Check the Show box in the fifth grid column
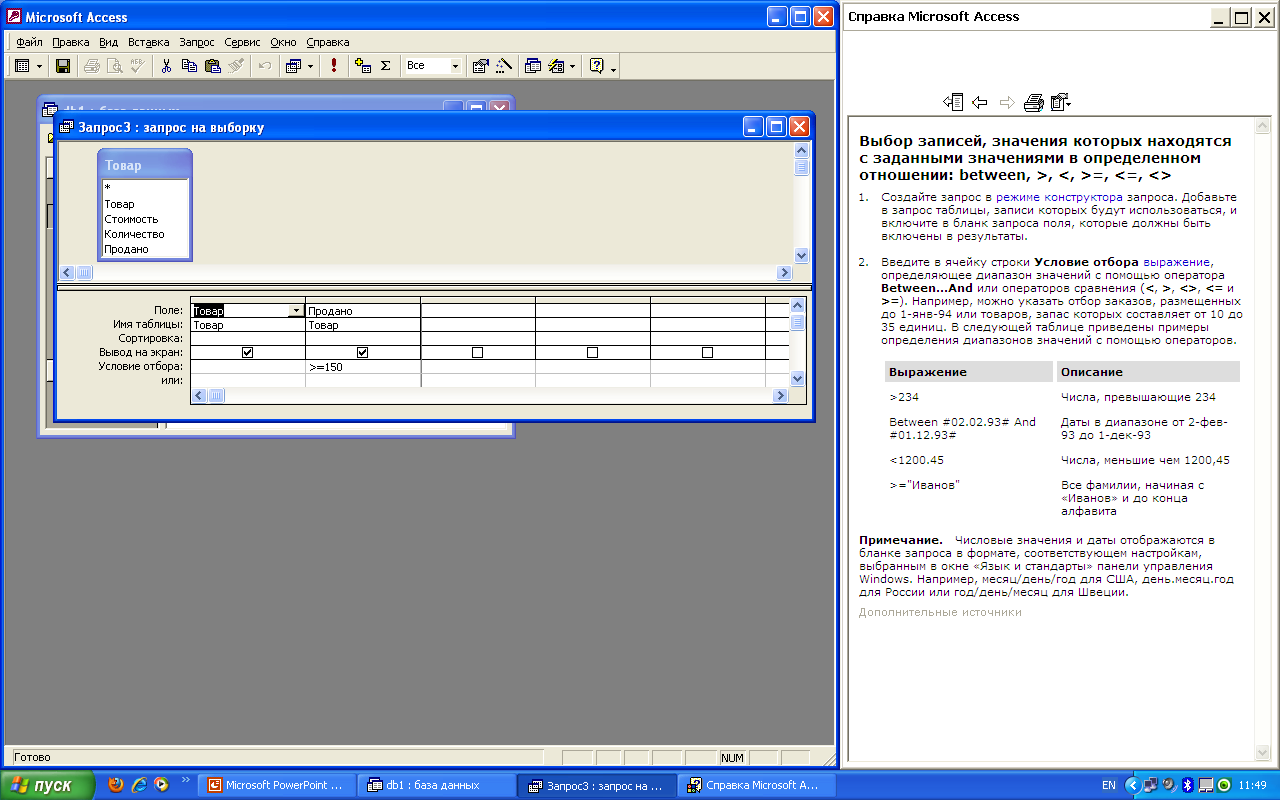 [x=708, y=352]
